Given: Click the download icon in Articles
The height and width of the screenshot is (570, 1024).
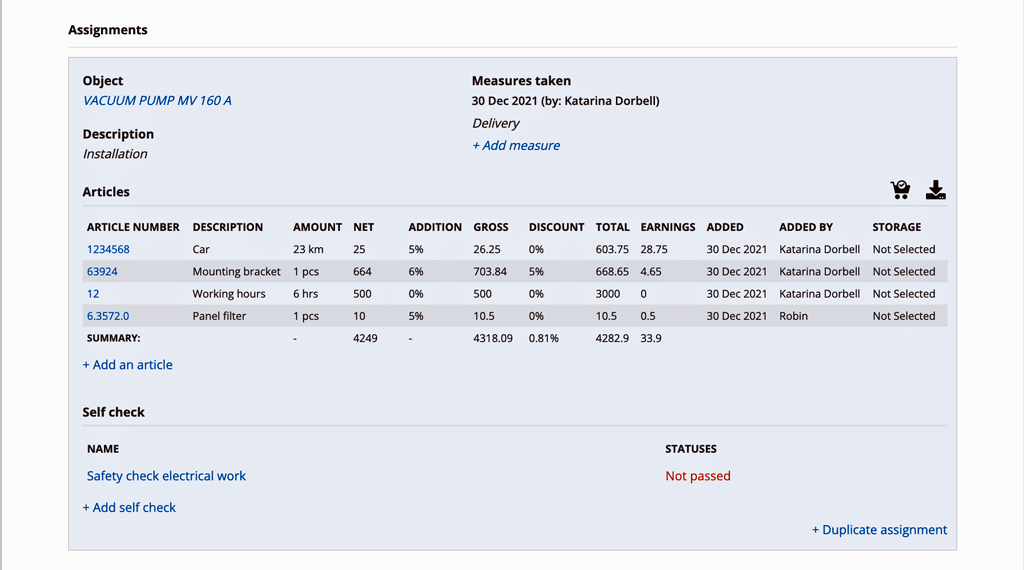Looking at the screenshot, I should (x=935, y=189).
